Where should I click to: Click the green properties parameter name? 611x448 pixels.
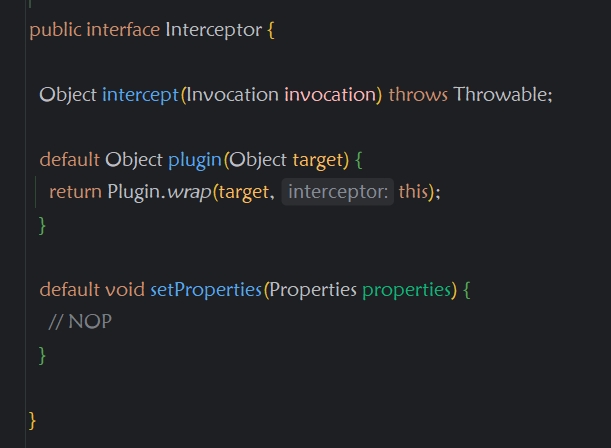click(x=406, y=289)
